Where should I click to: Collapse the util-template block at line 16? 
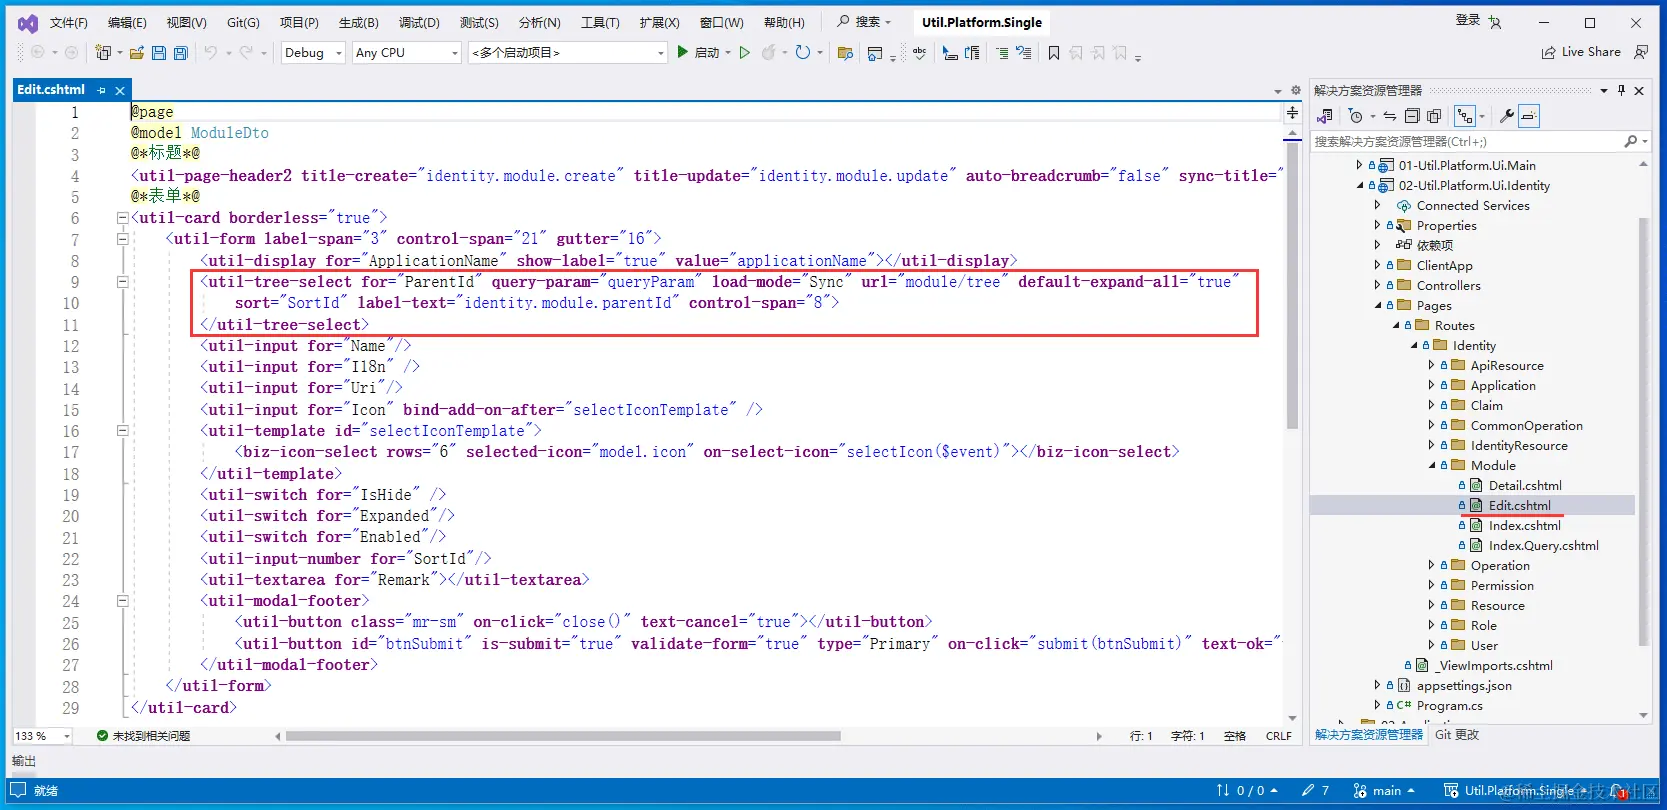(x=122, y=431)
